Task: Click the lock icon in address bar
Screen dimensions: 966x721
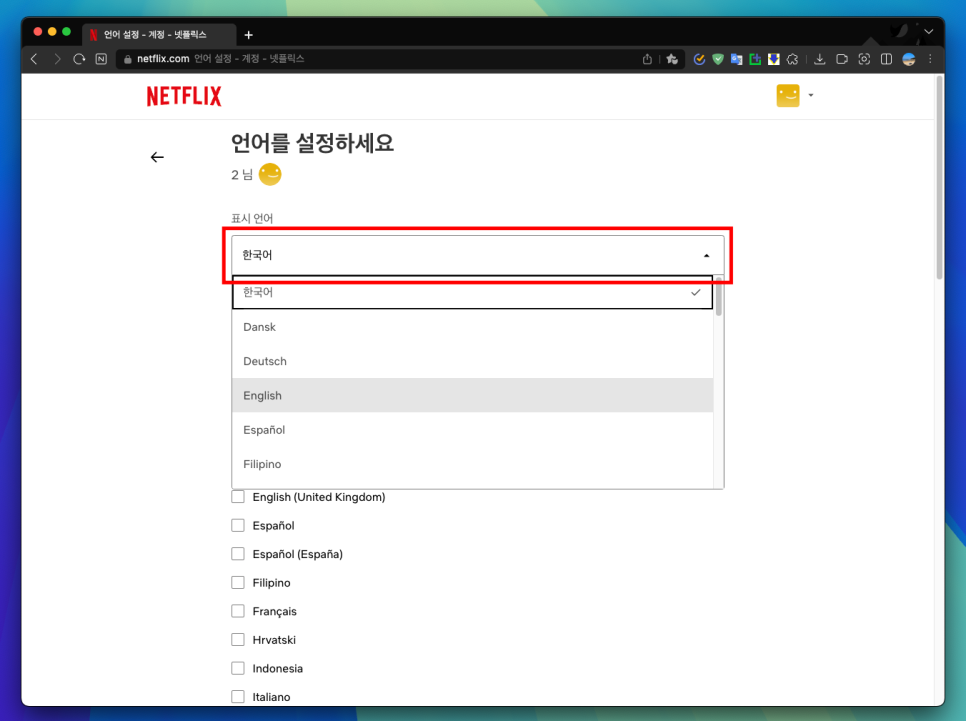Action: [x=128, y=59]
